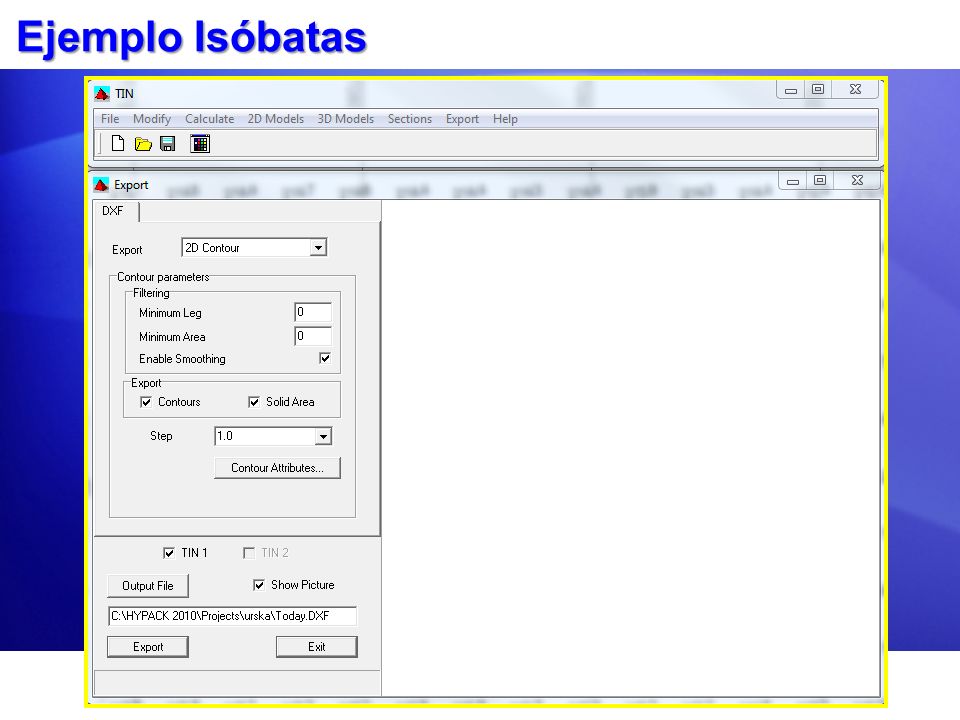The image size is (960, 720).
Task: Click the Minimum Leg input field
Action: [x=313, y=312]
